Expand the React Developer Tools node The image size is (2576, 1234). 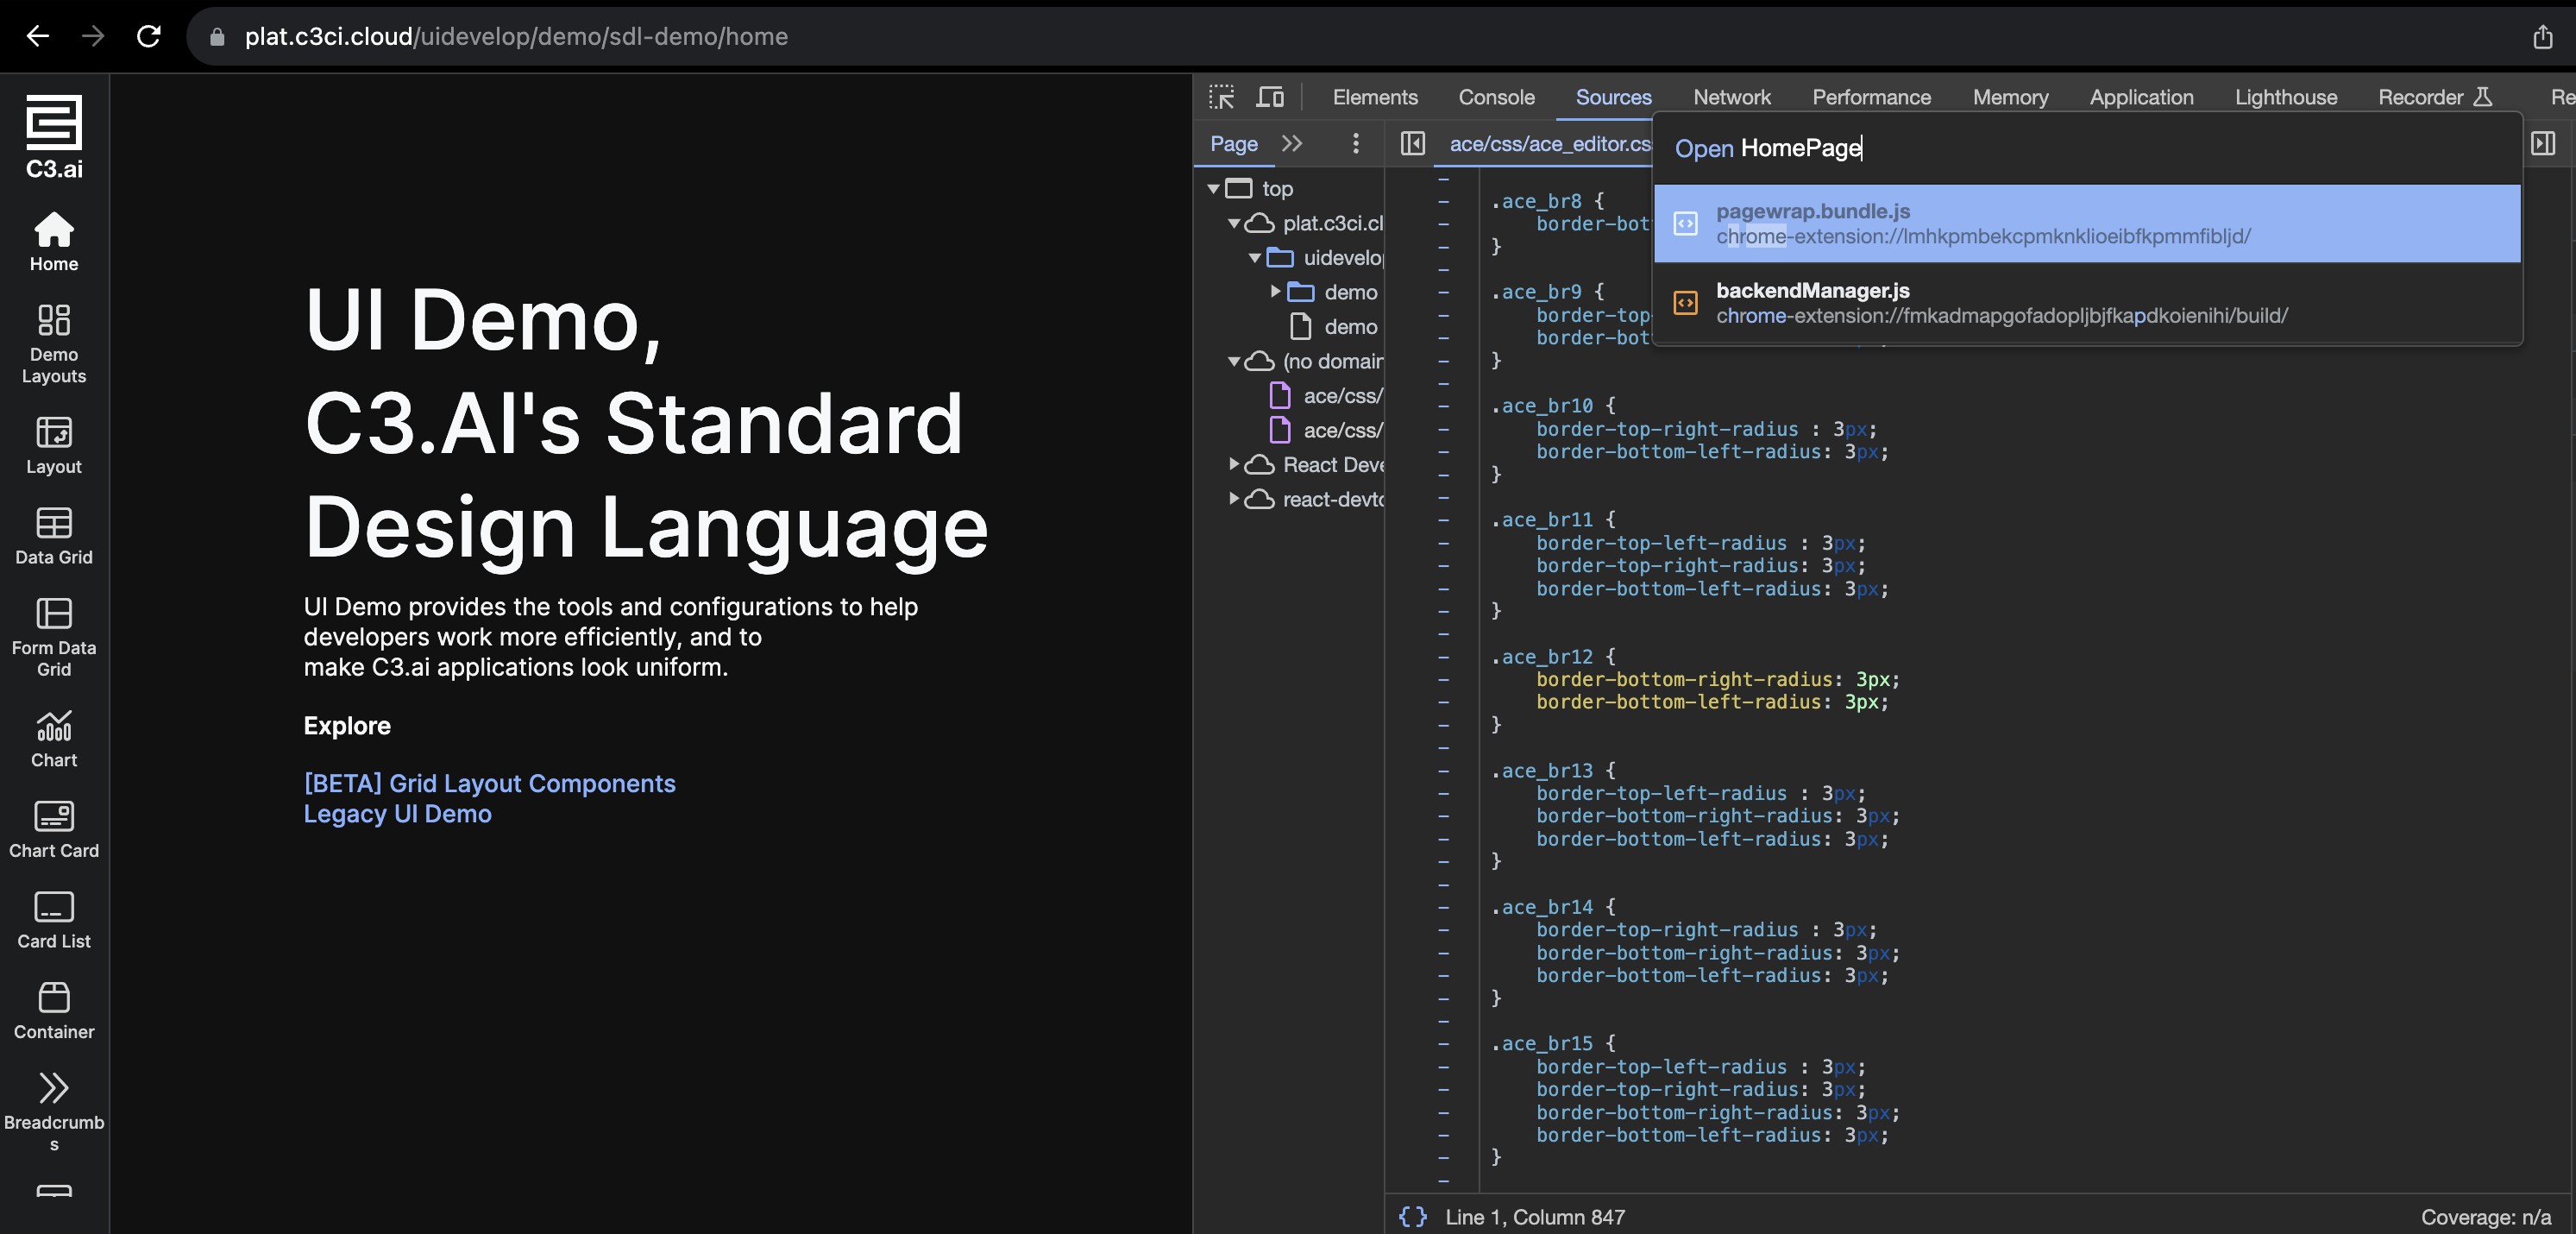pos(1234,464)
